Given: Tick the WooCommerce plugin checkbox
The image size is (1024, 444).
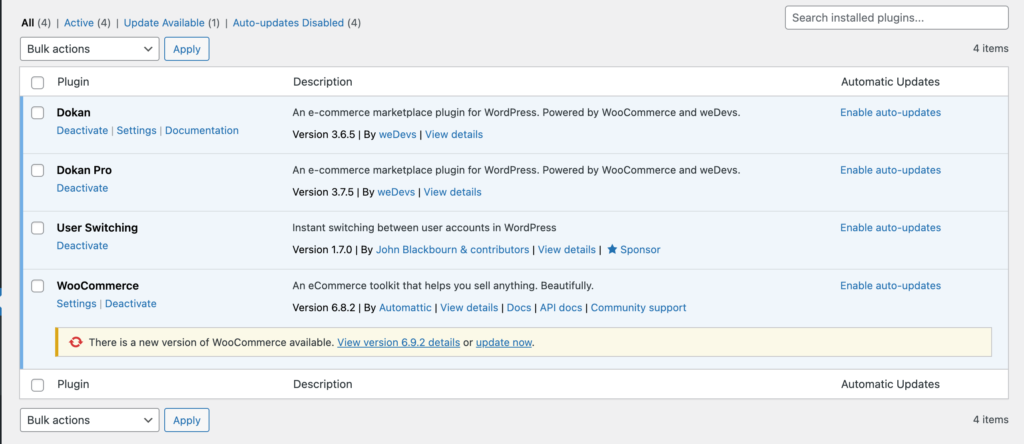Looking at the screenshot, I should coord(38,286).
